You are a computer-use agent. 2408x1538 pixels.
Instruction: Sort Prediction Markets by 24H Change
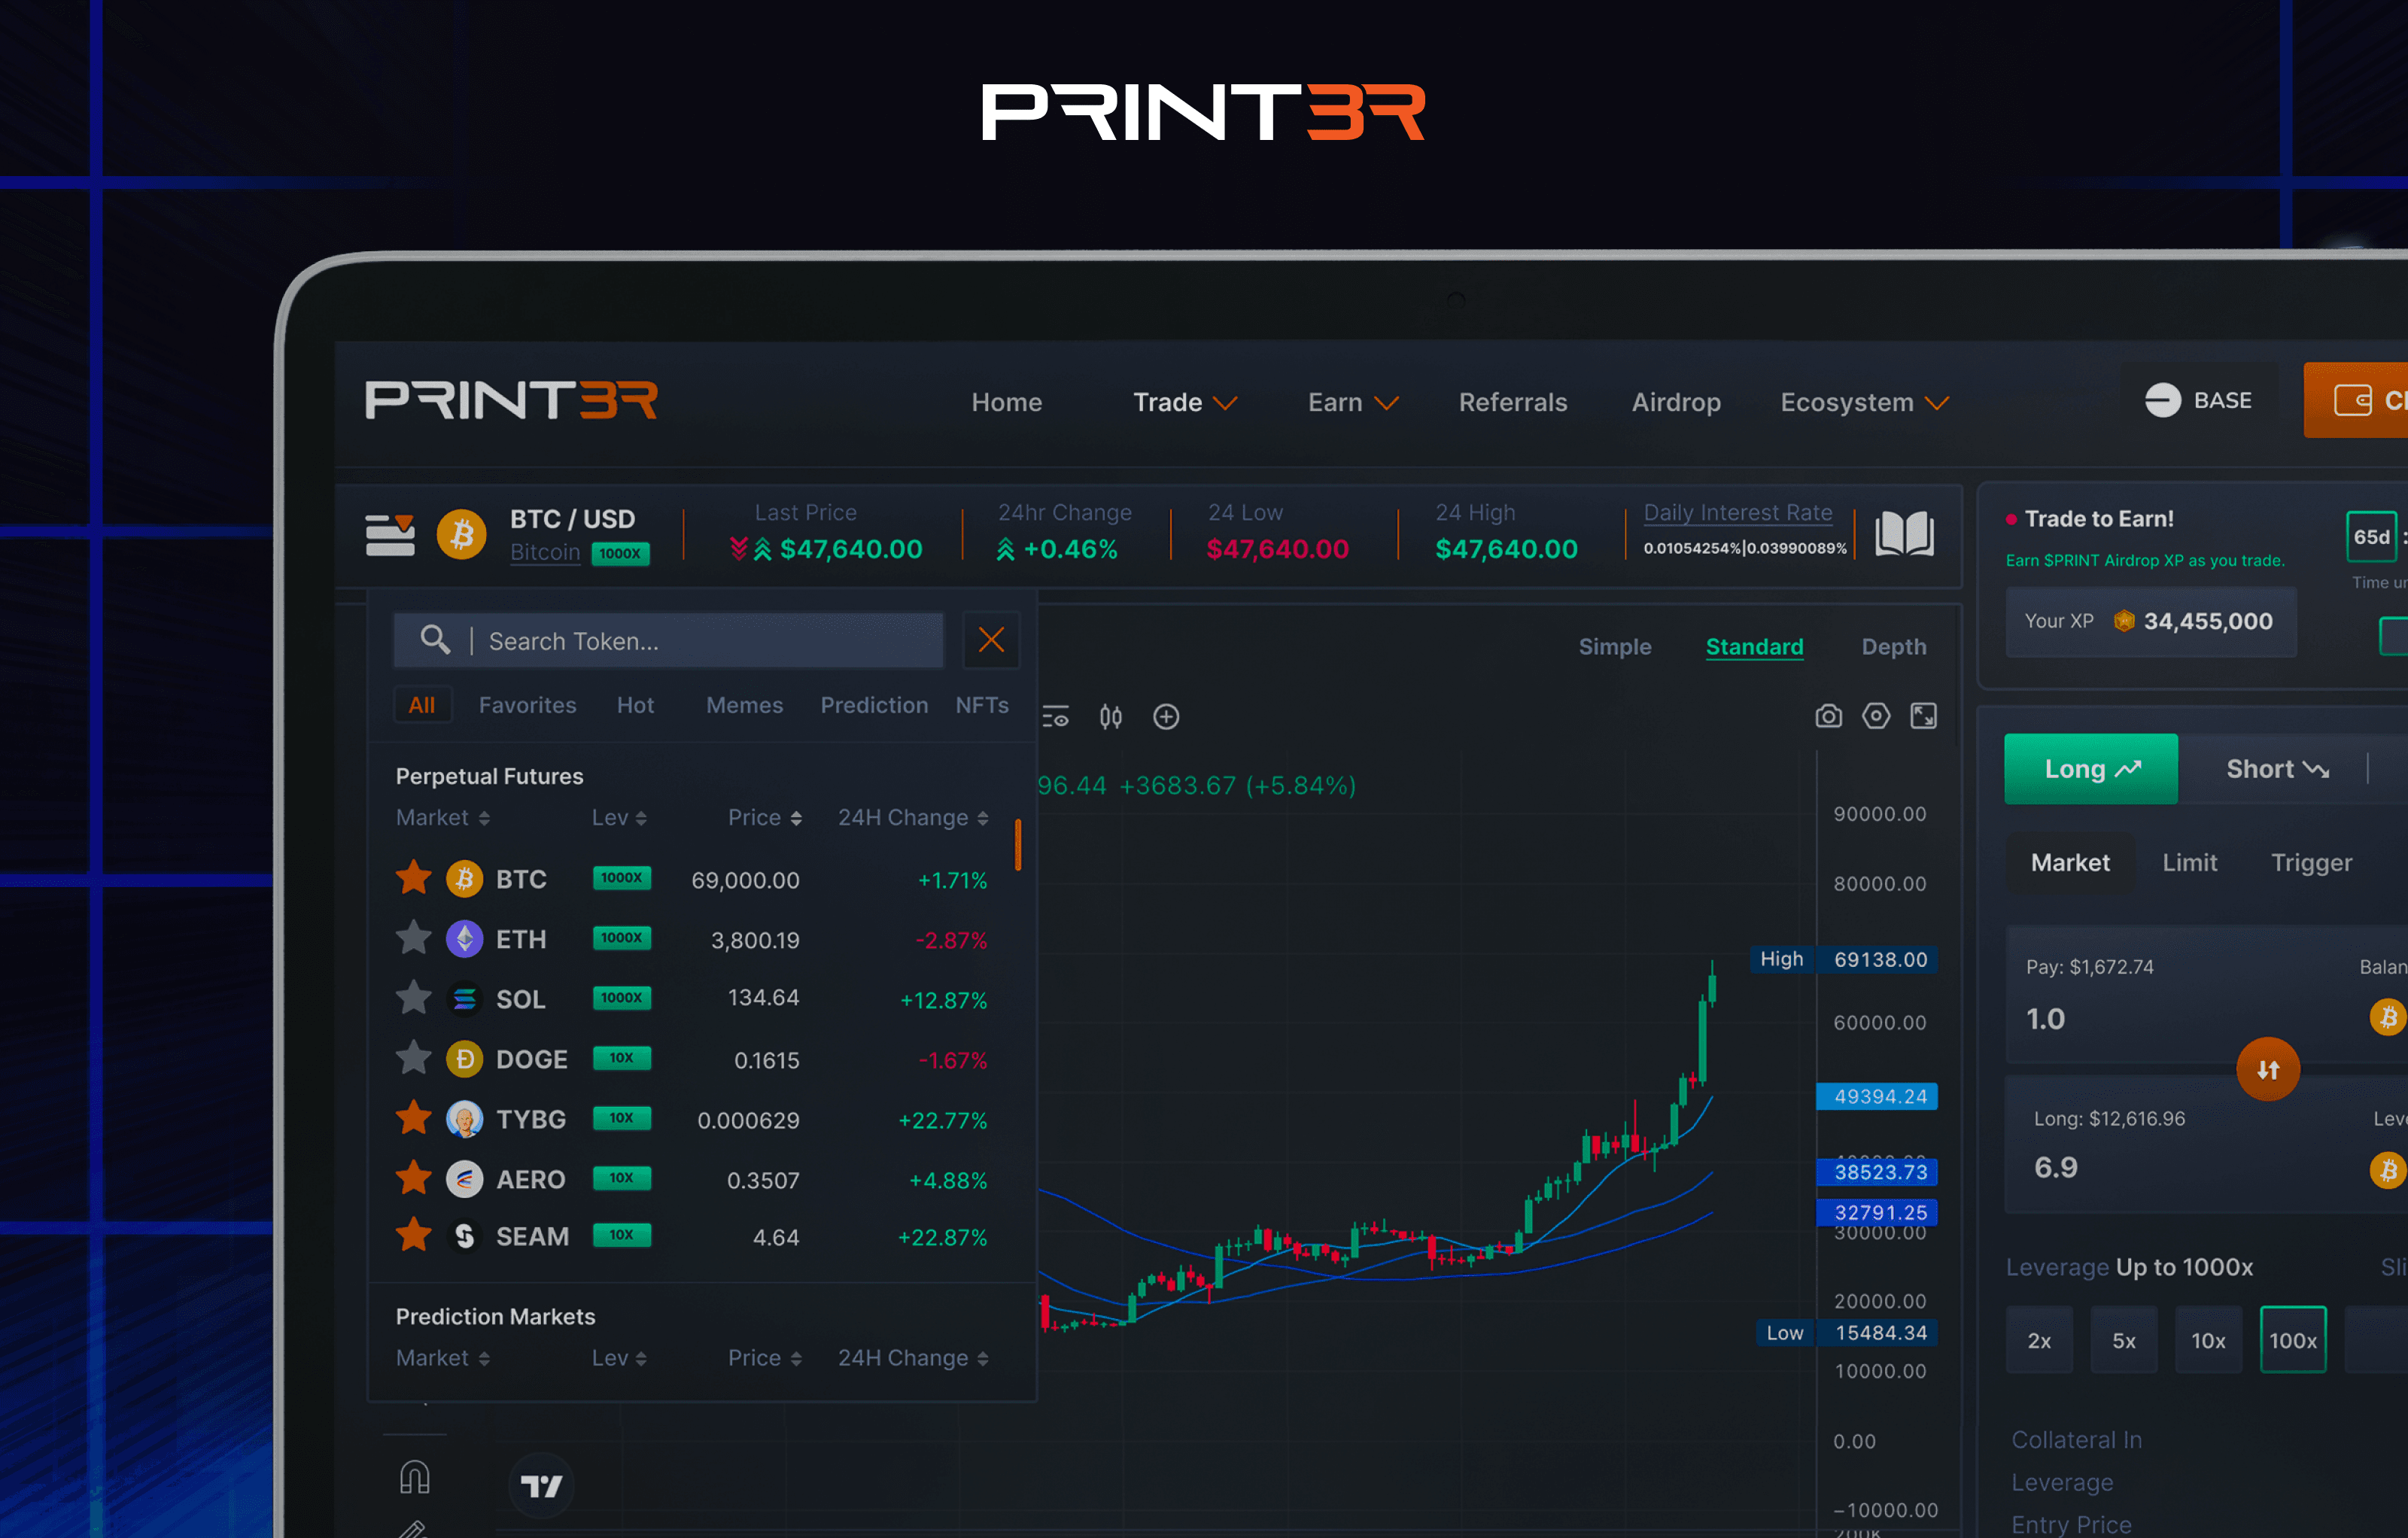913,1357
